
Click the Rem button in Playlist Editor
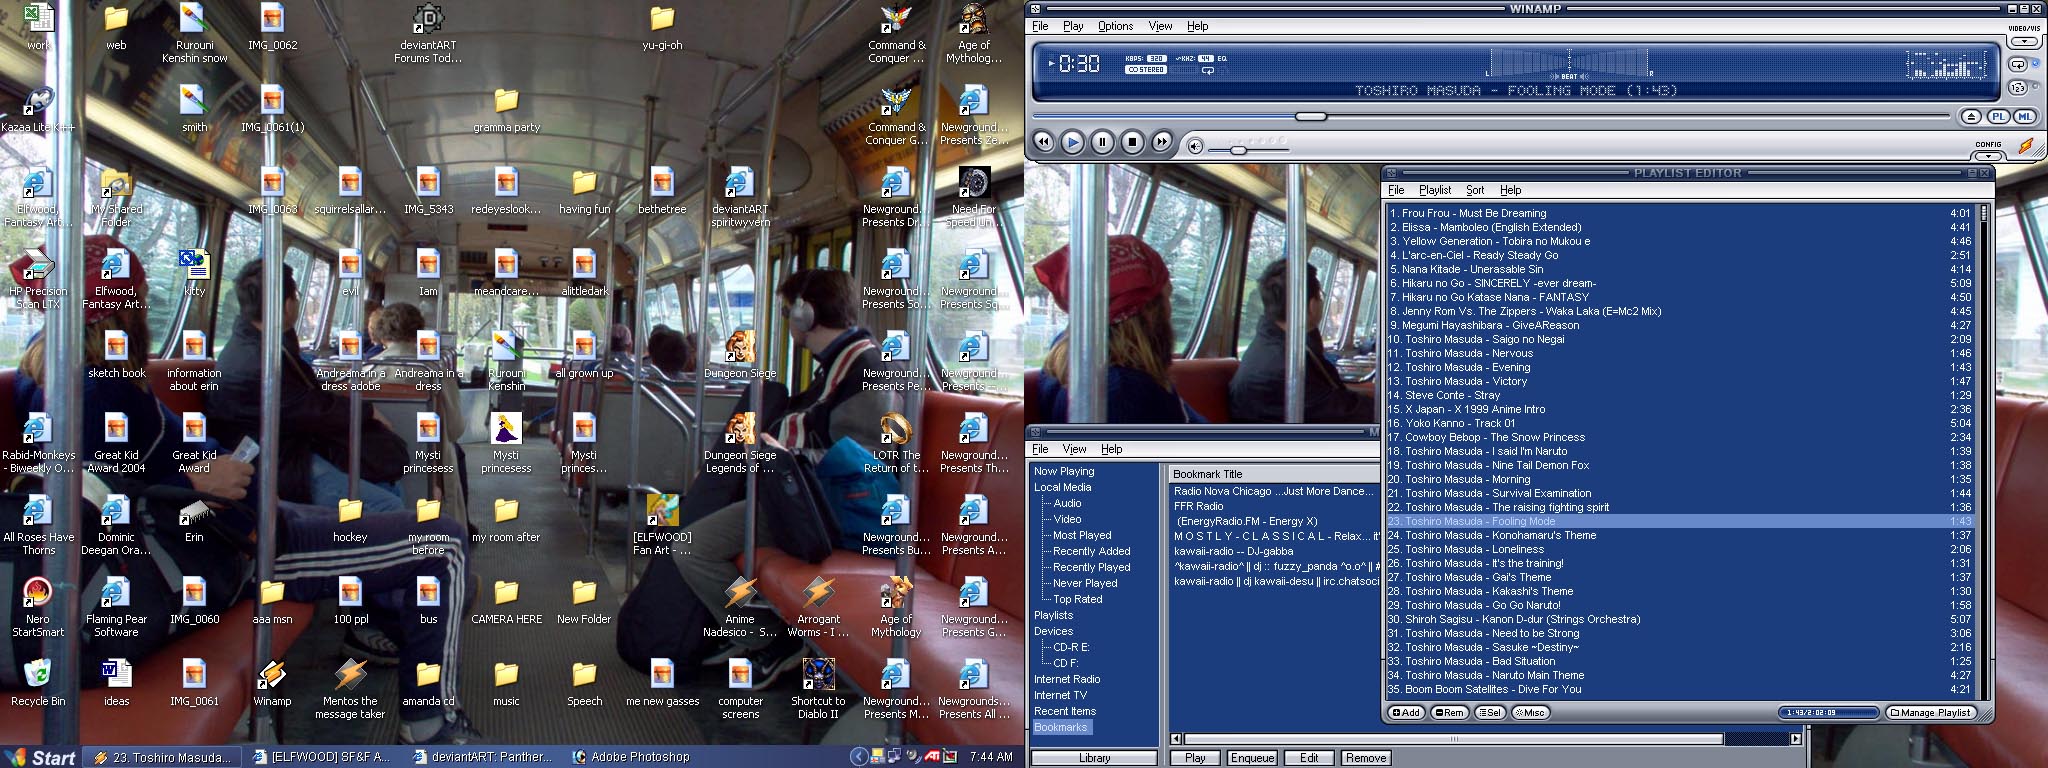tap(1449, 713)
